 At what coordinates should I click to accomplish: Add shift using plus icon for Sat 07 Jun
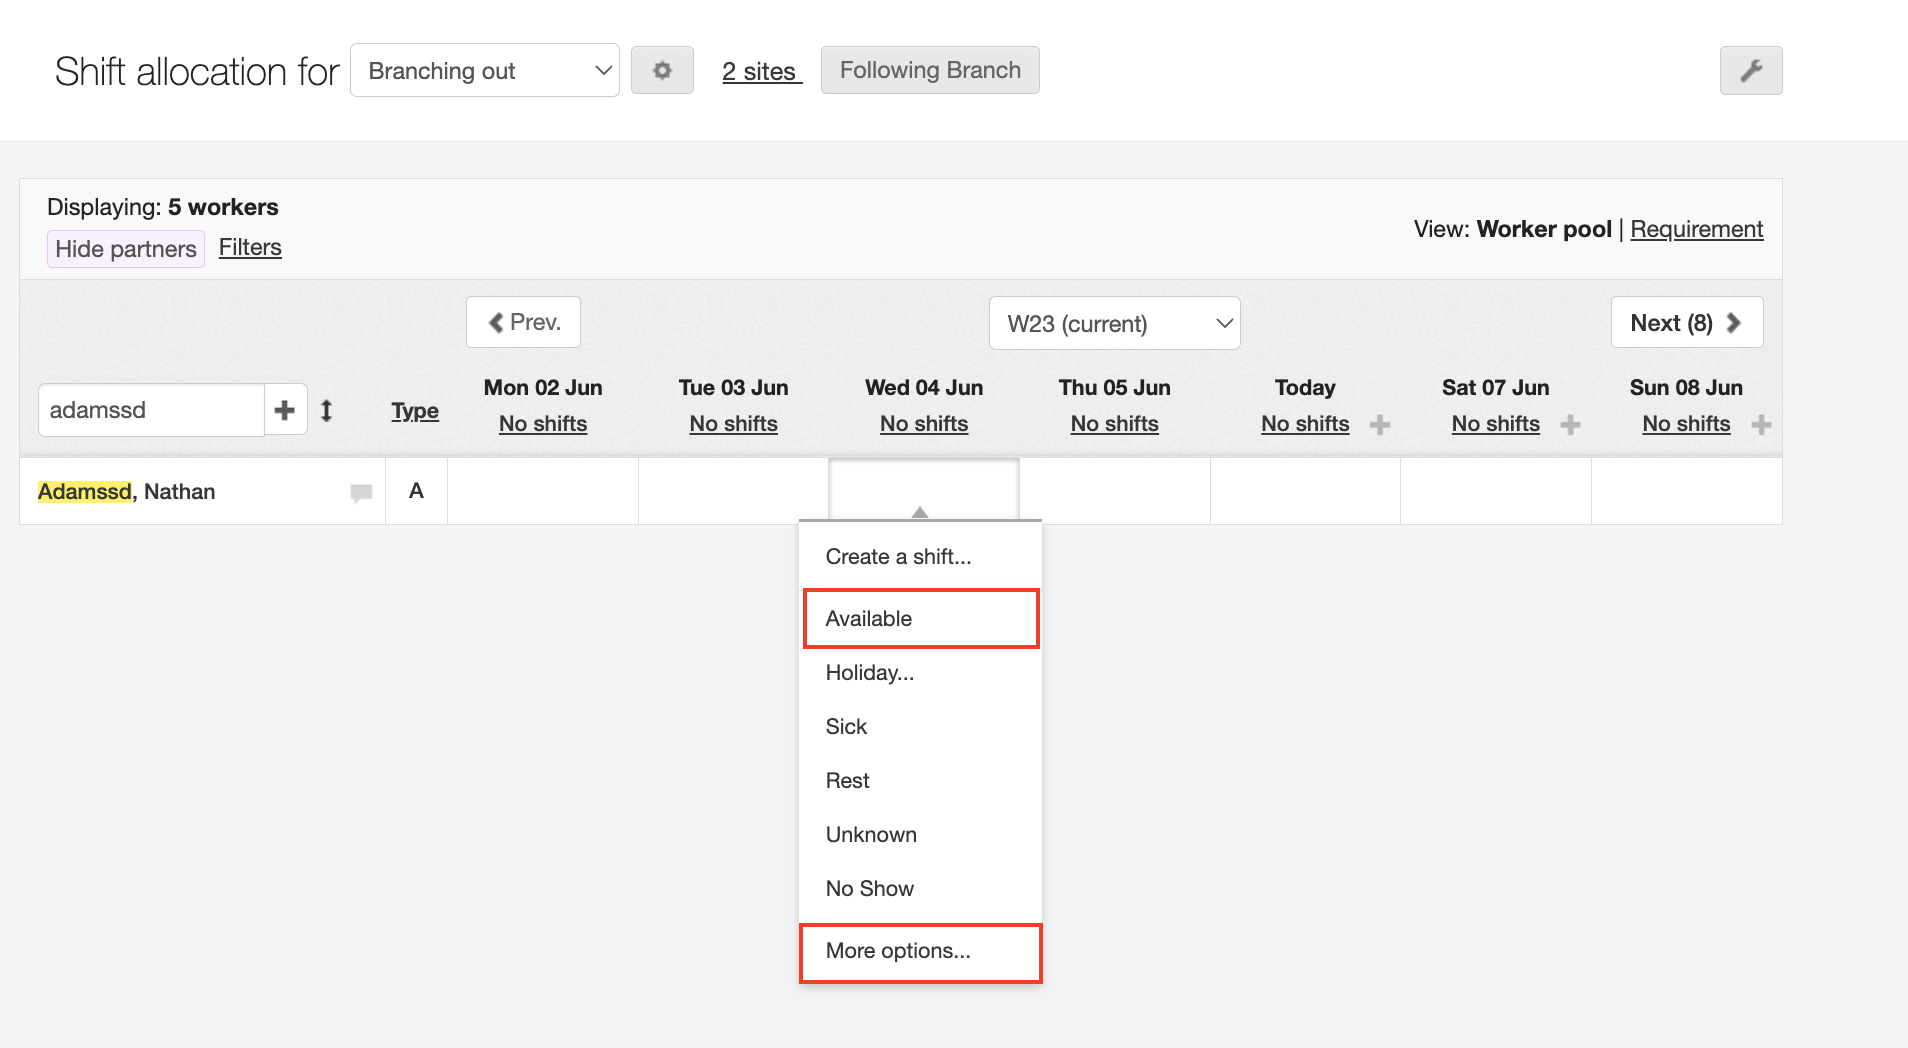click(x=1570, y=425)
